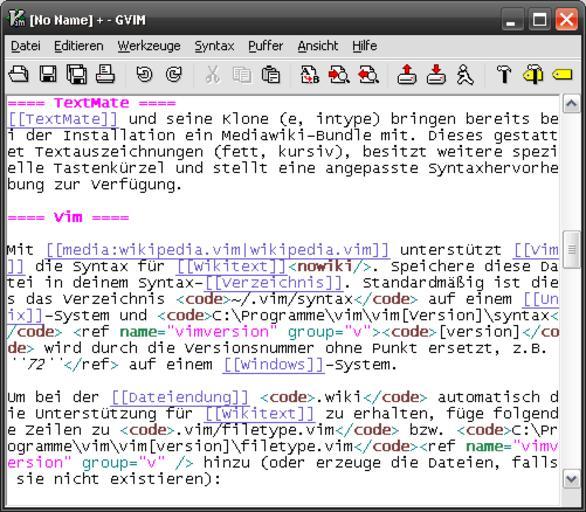Screen dimensions: 586x512
Task: Click the word 'Textauszeichnungen' in text
Action: pos(119,152)
